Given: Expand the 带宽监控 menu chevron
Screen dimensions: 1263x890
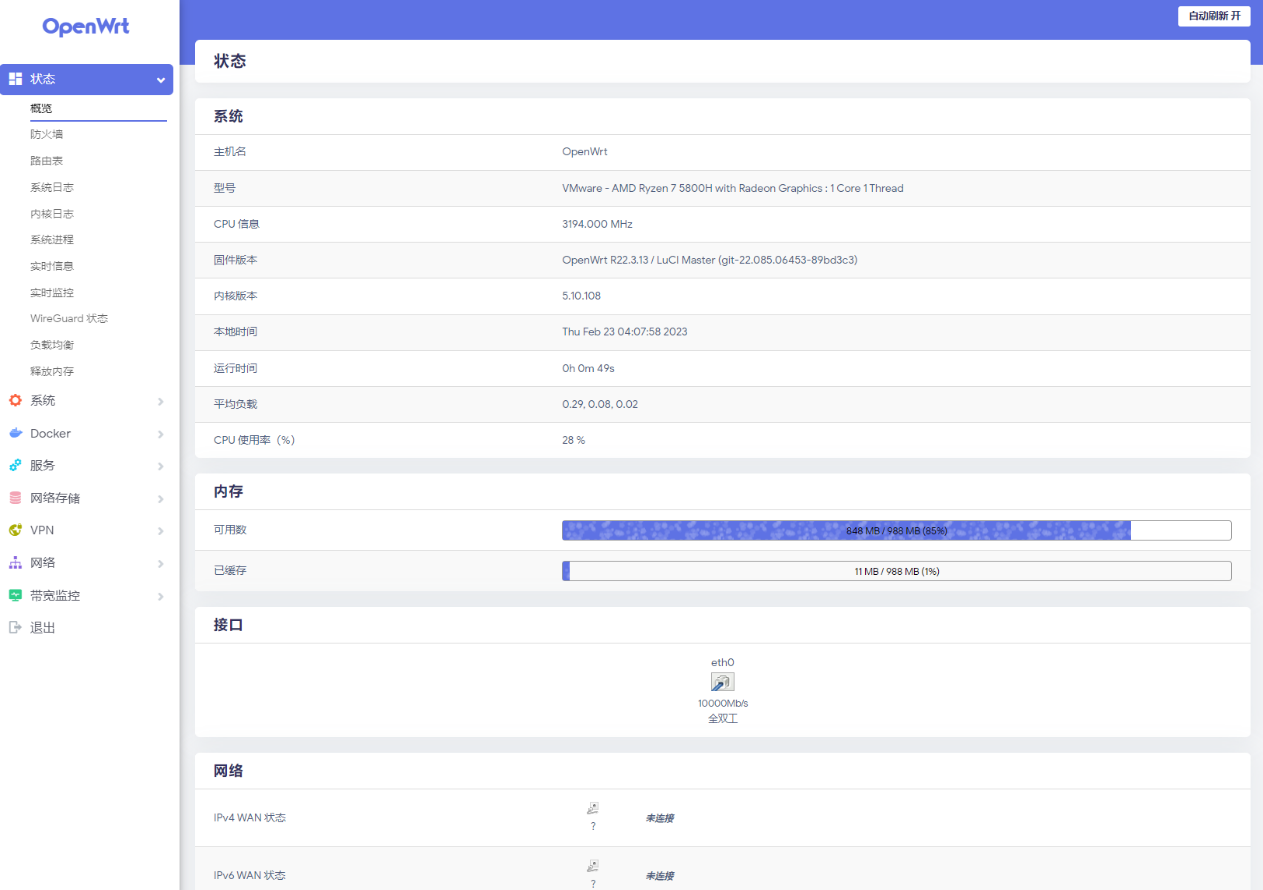Looking at the screenshot, I should click(161, 596).
